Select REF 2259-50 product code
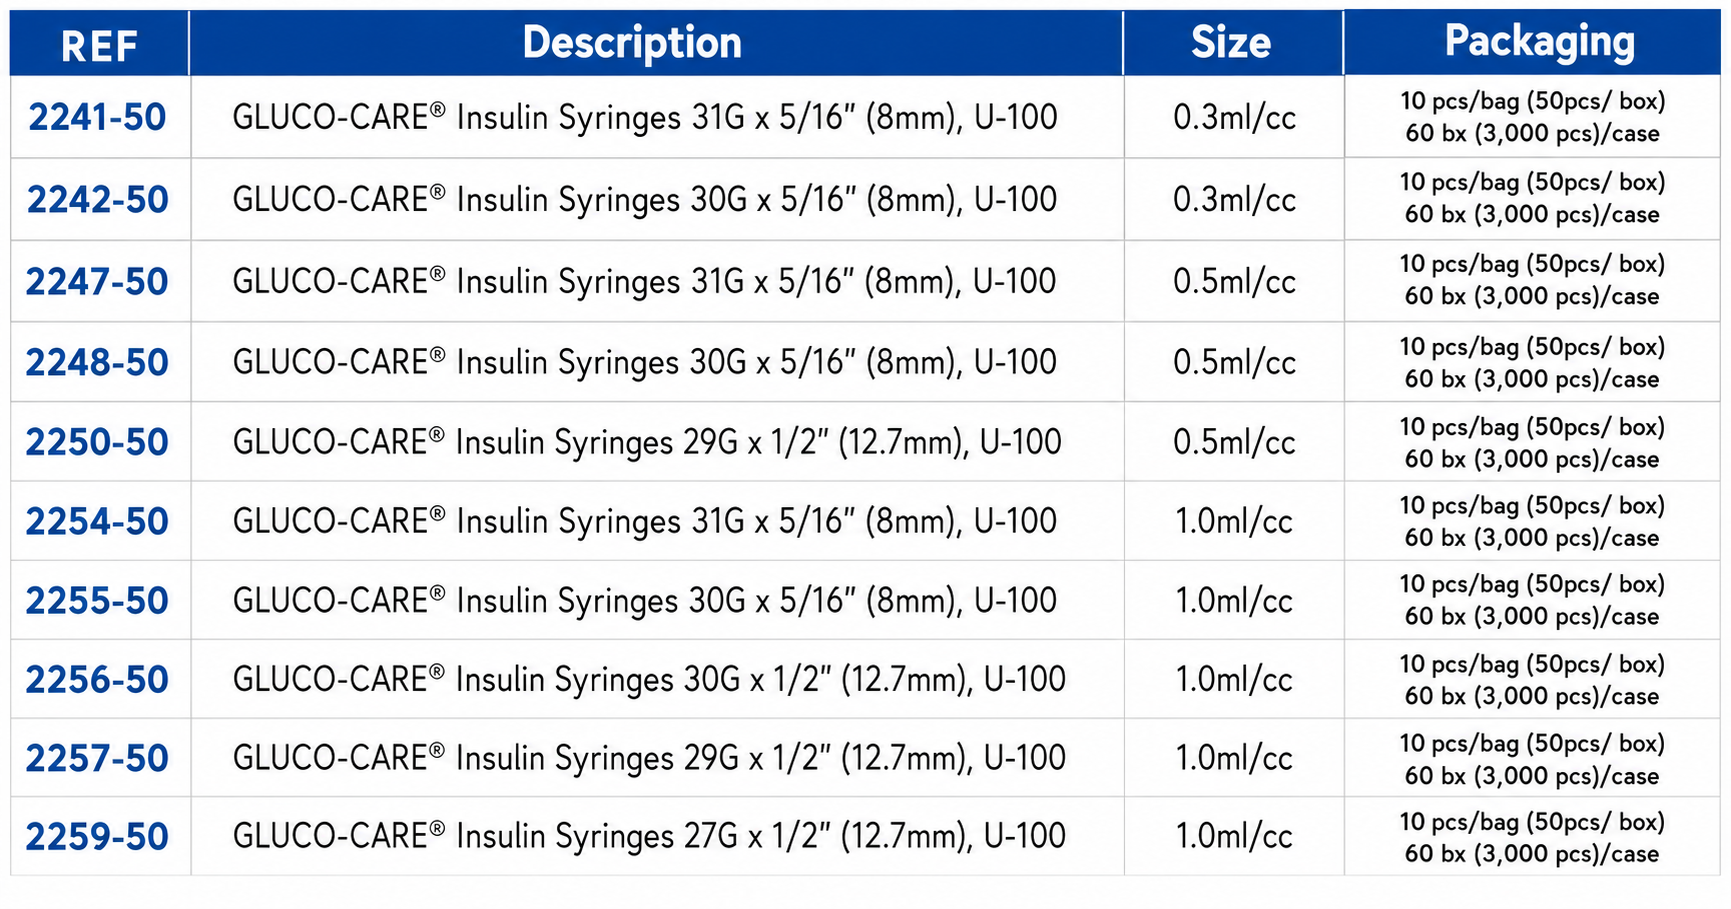Image resolution: width=1731 pixels, height=909 pixels. click(x=97, y=837)
